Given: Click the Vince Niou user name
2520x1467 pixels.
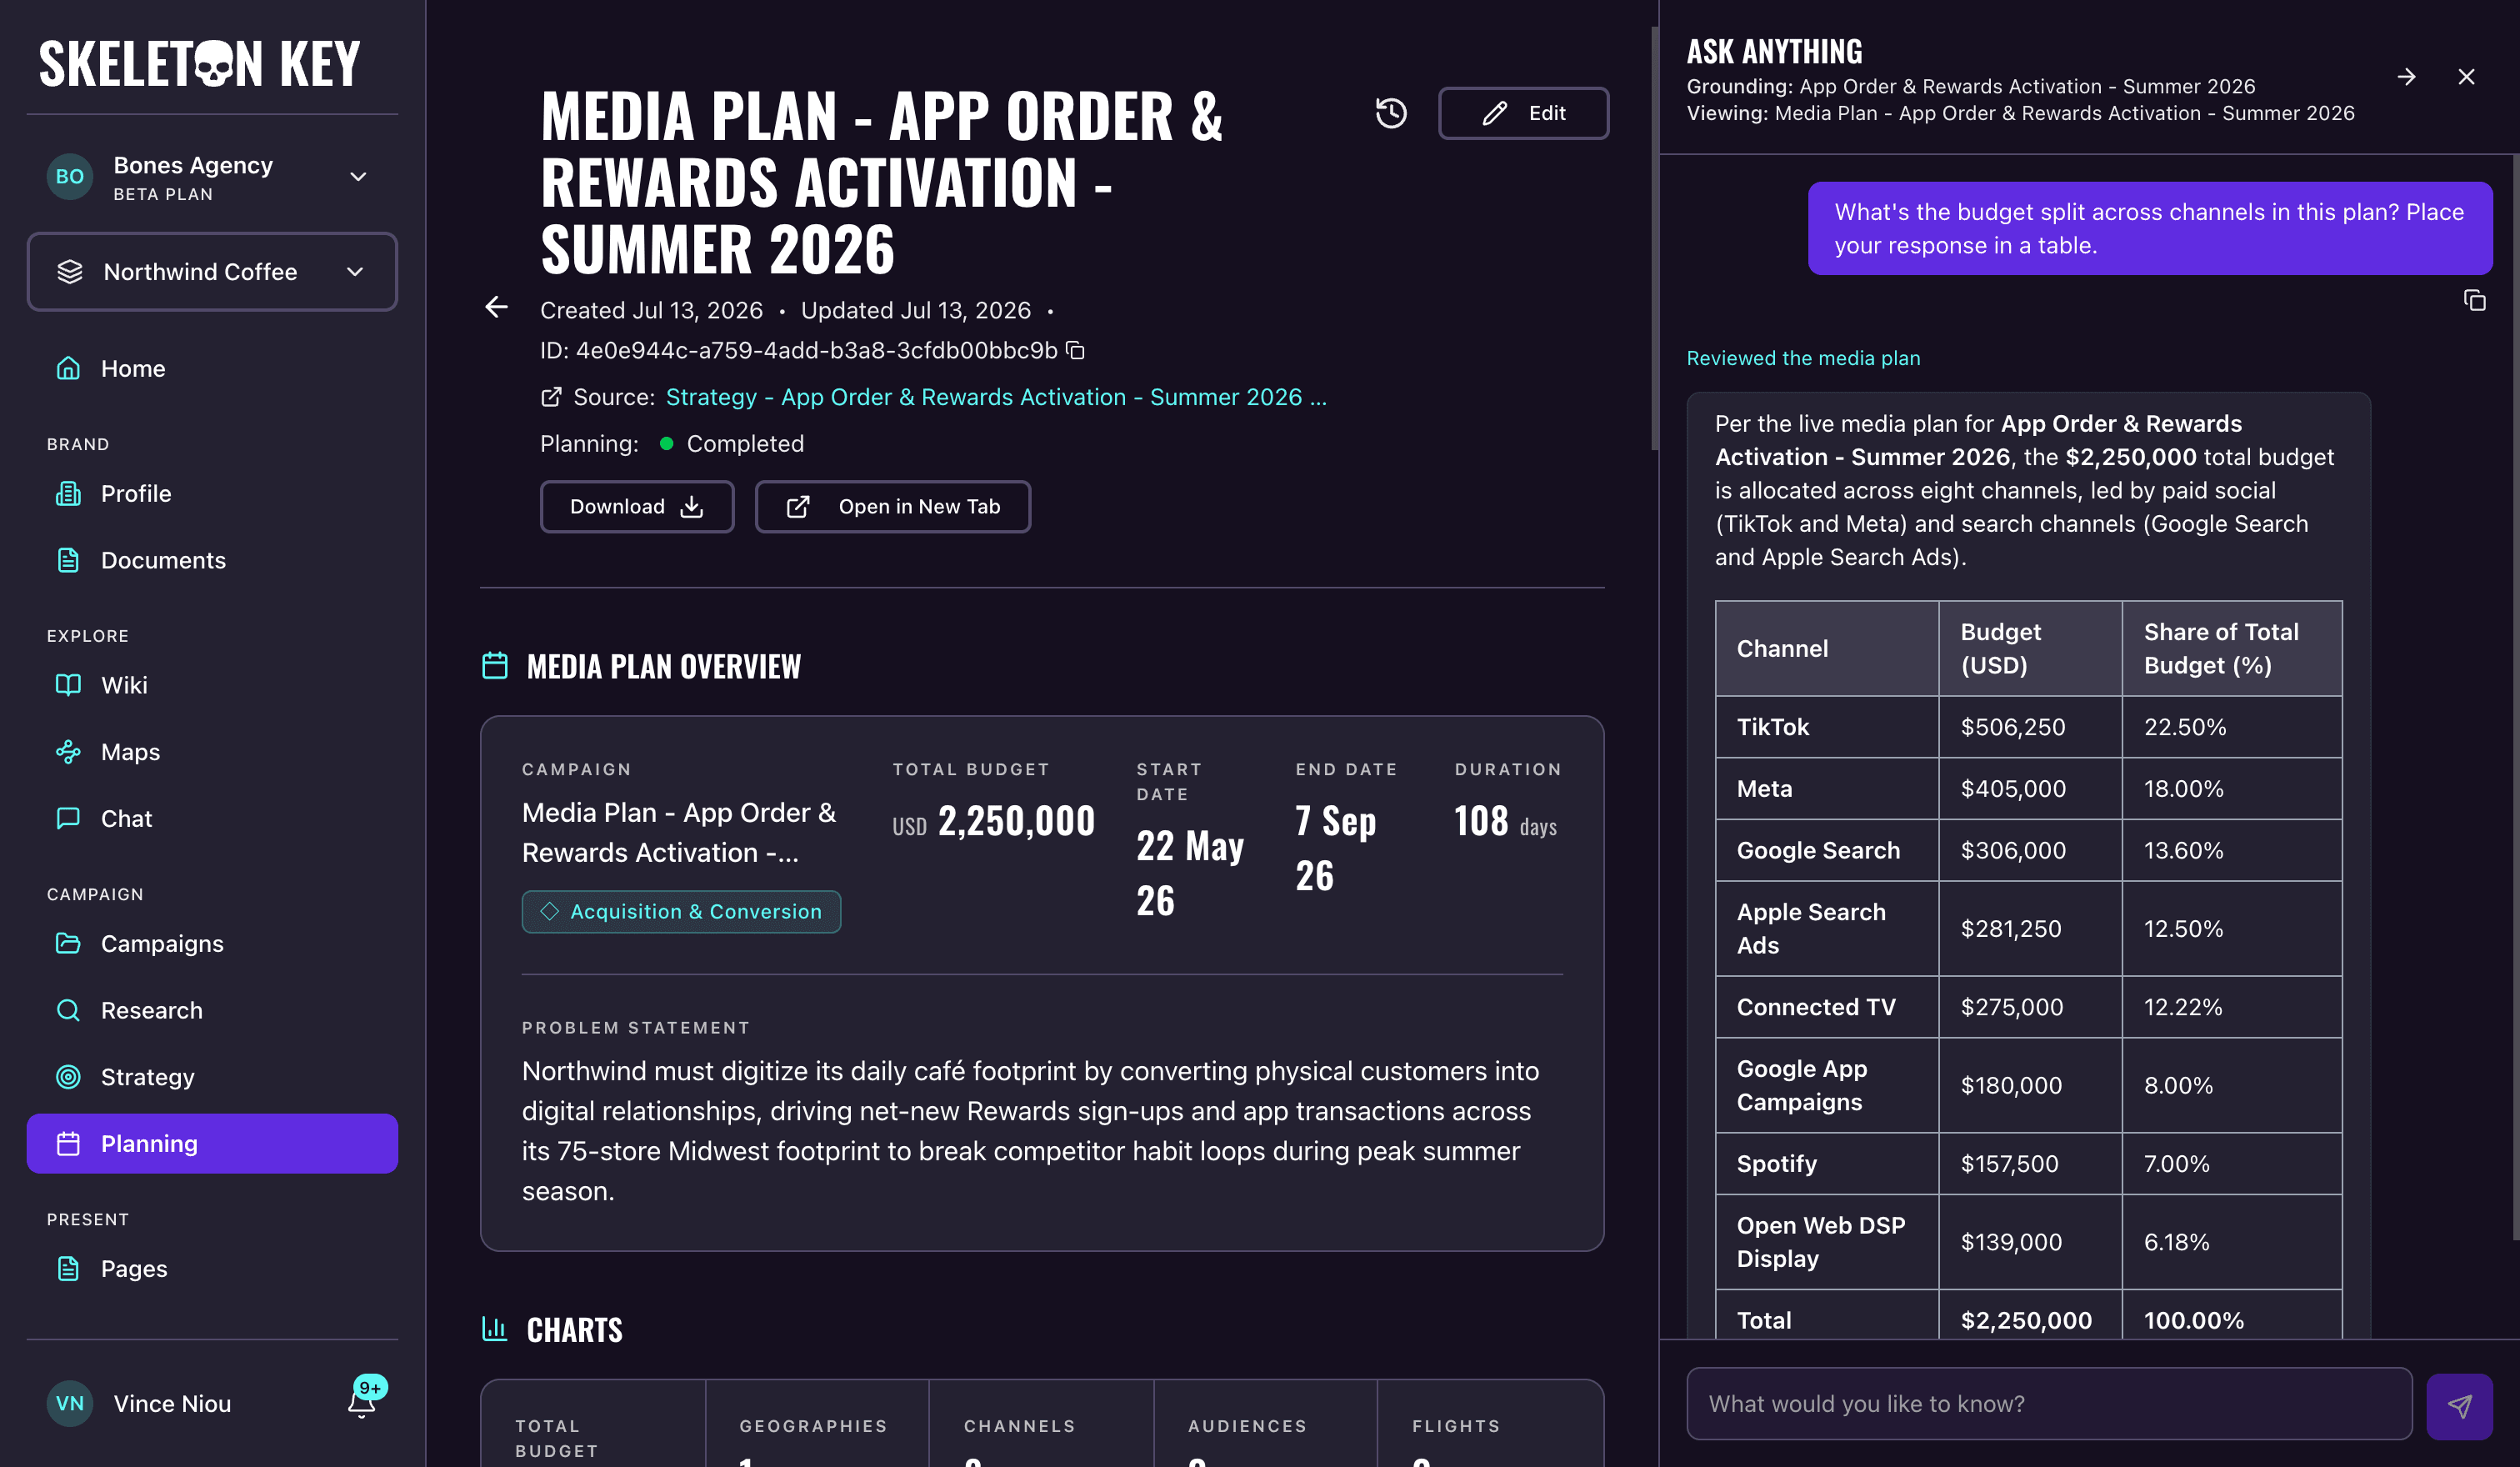Looking at the screenshot, I should coord(172,1404).
